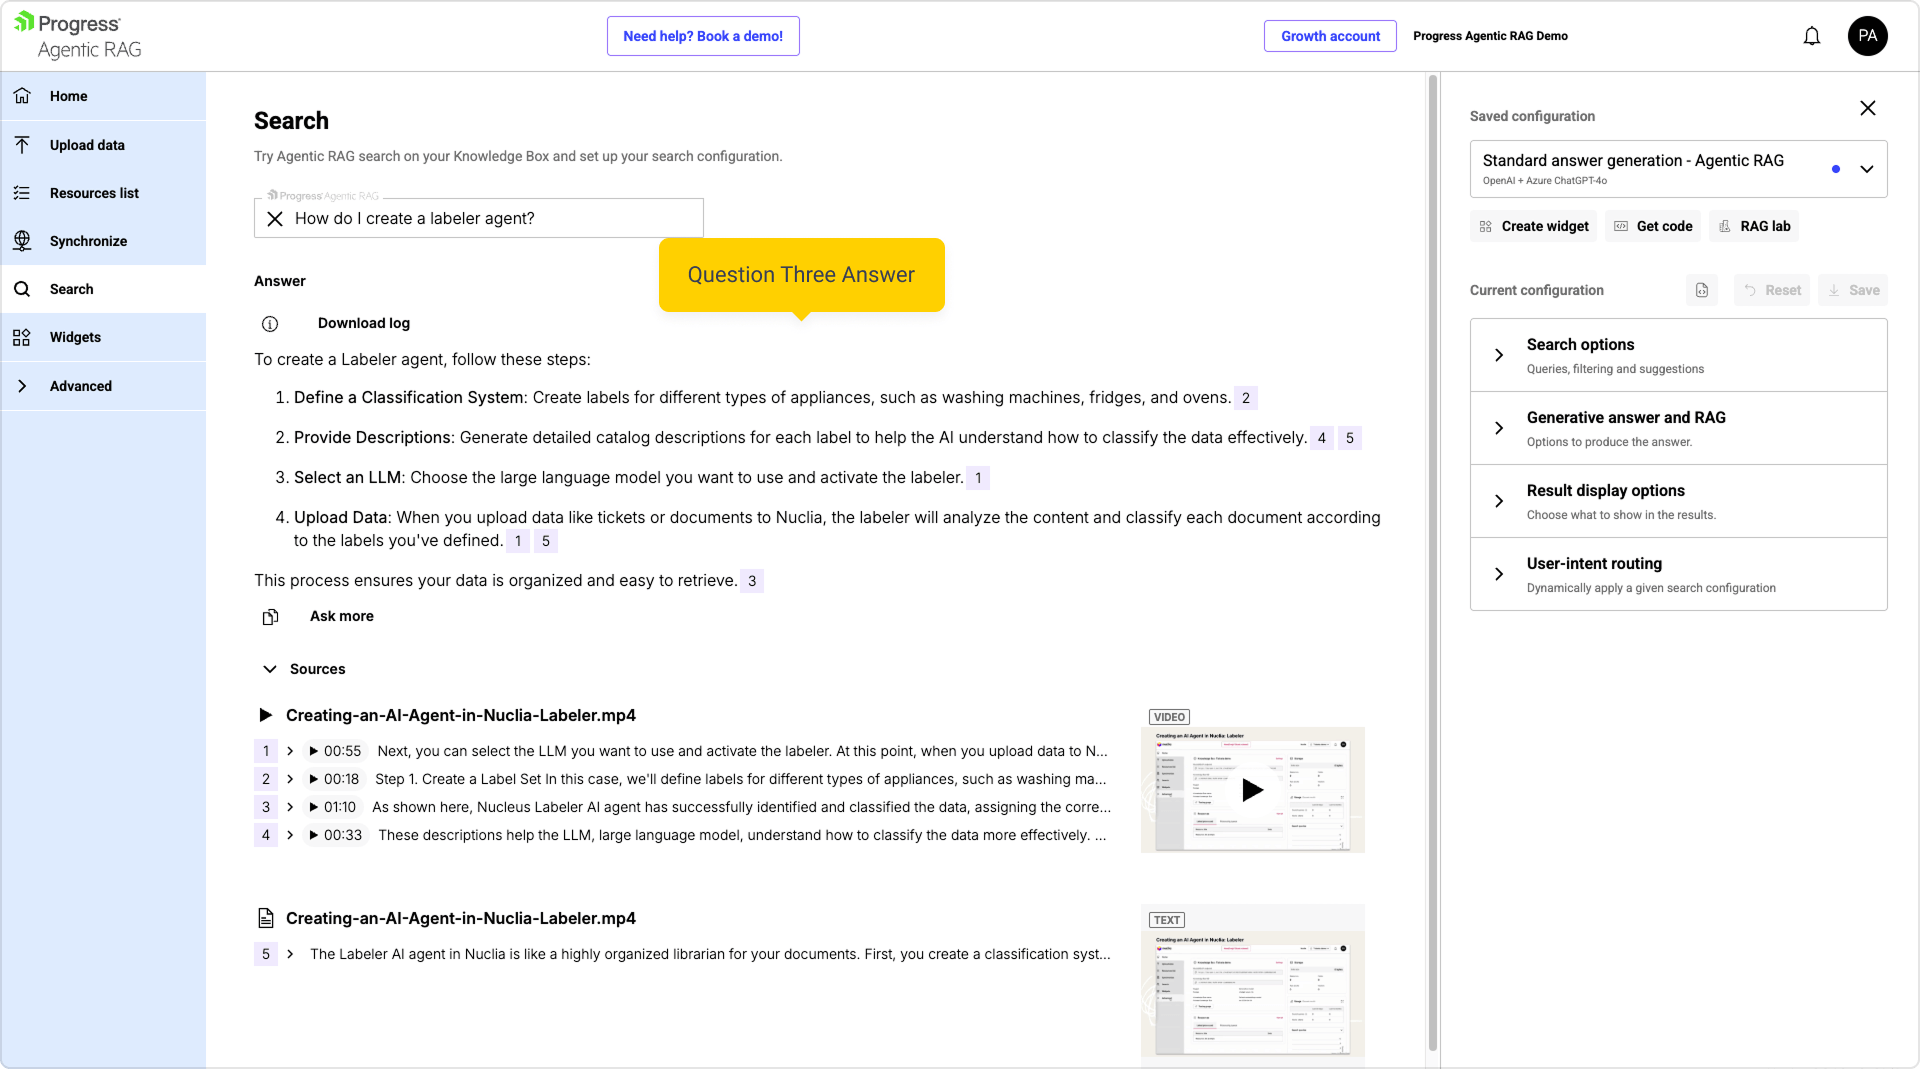Copy the answer using the copy icon
Viewport: 1920px width, 1069px height.
(x=270, y=617)
